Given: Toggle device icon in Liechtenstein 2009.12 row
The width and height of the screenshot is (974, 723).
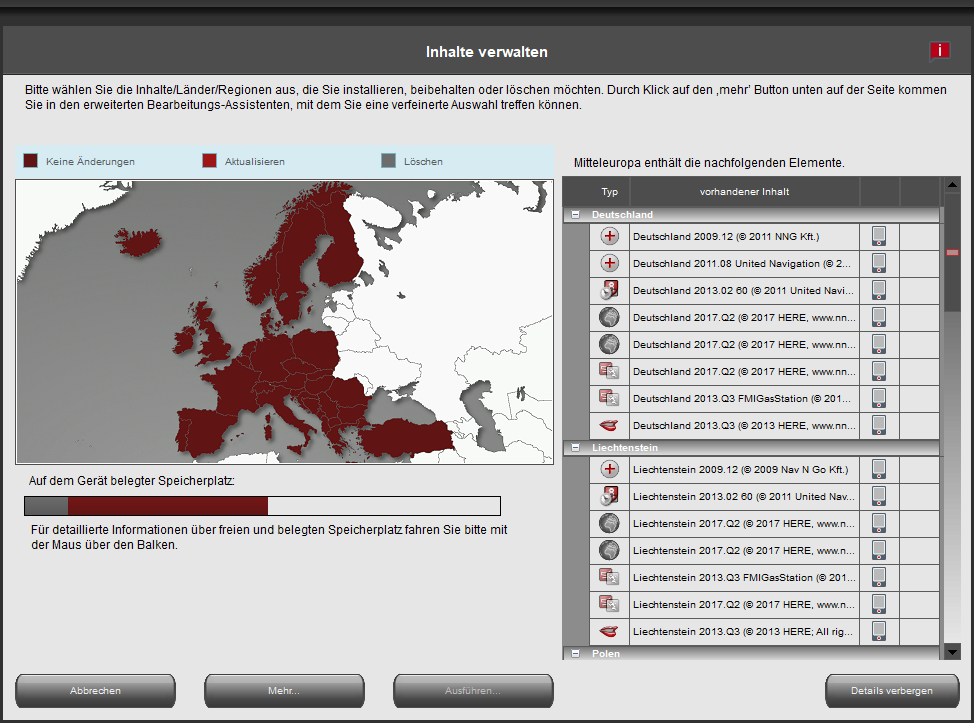Looking at the screenshot, I should 879,469.
